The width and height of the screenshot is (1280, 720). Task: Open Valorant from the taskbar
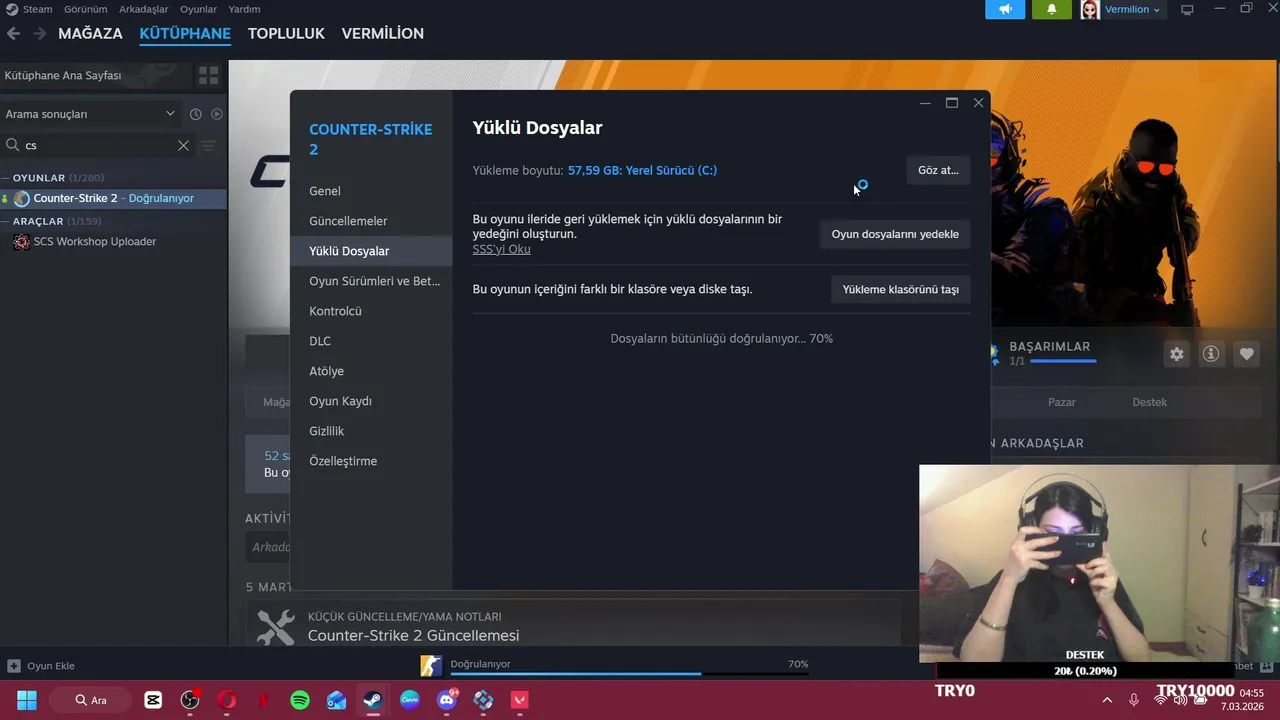pyautogui.click(x=520, y=700)
